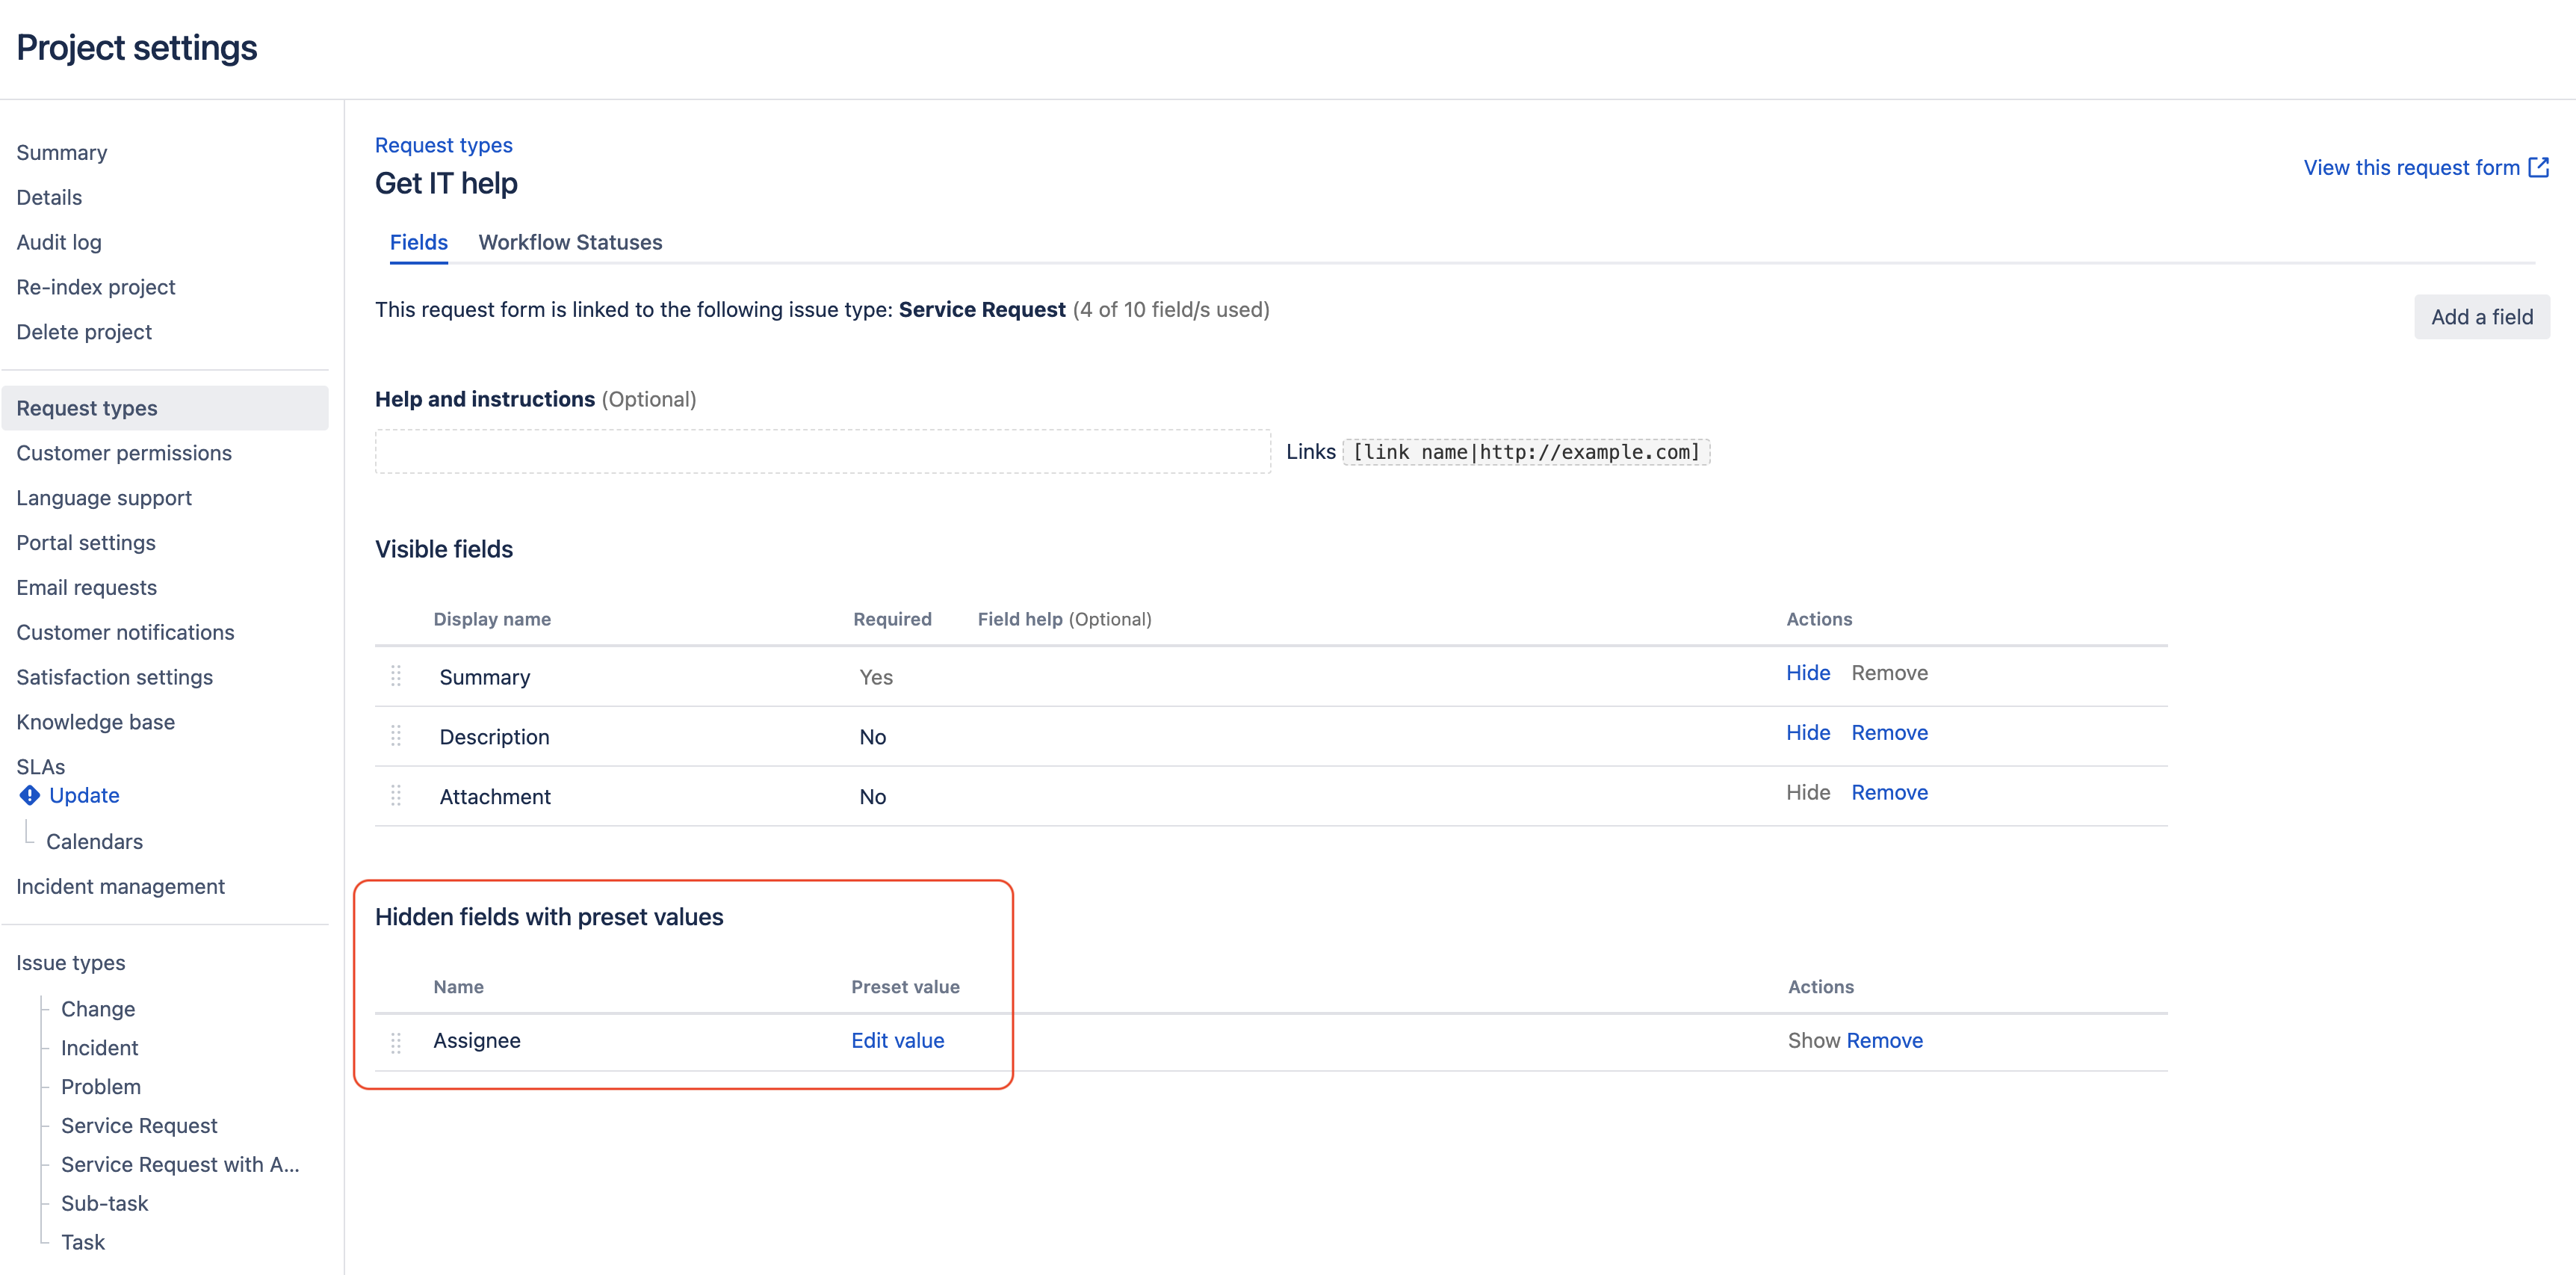Open Calendars under SLAs
The width and height of the screenshot is (2576, 1275).
(94, 841)
